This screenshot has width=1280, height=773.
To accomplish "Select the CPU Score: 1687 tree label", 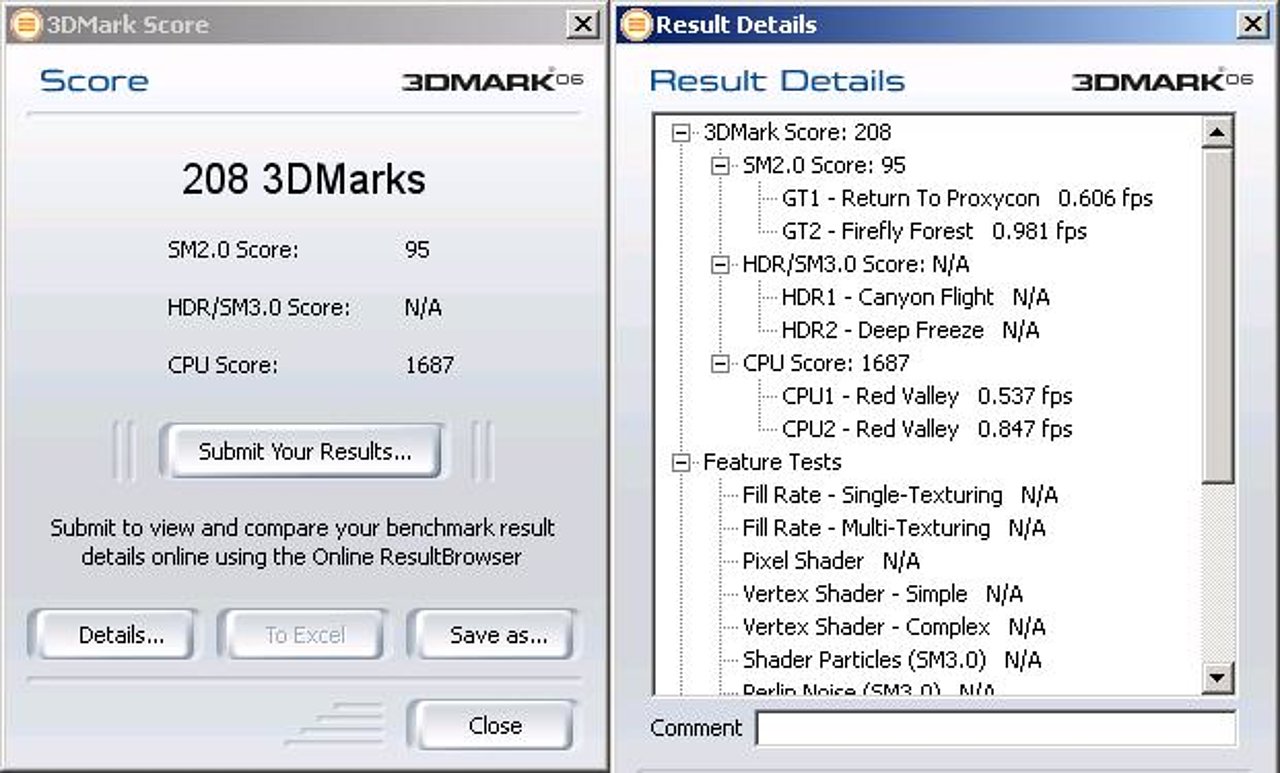I will click(x=826, y=363).
